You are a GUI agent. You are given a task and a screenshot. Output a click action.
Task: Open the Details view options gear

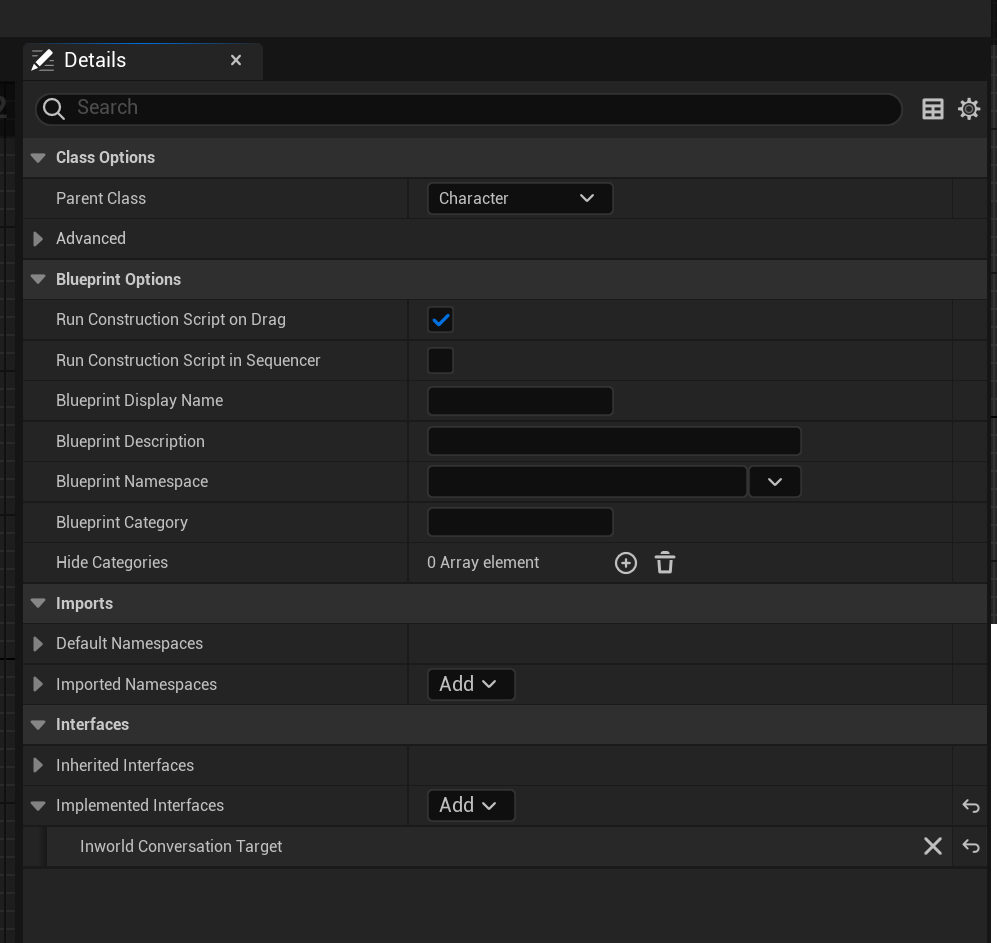(968, 109)
